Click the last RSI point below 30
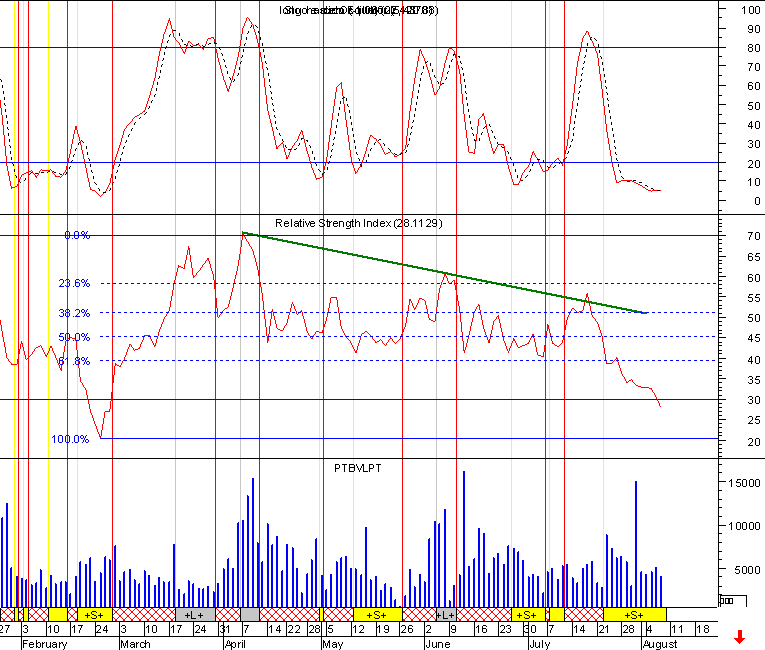The width and height of the screenshot is (765, 650). 660,406
